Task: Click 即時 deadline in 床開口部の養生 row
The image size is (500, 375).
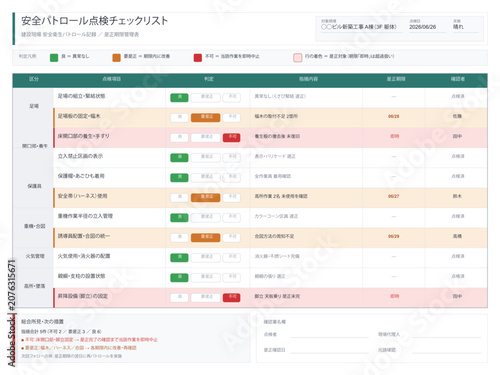Action: pos(395,136)
